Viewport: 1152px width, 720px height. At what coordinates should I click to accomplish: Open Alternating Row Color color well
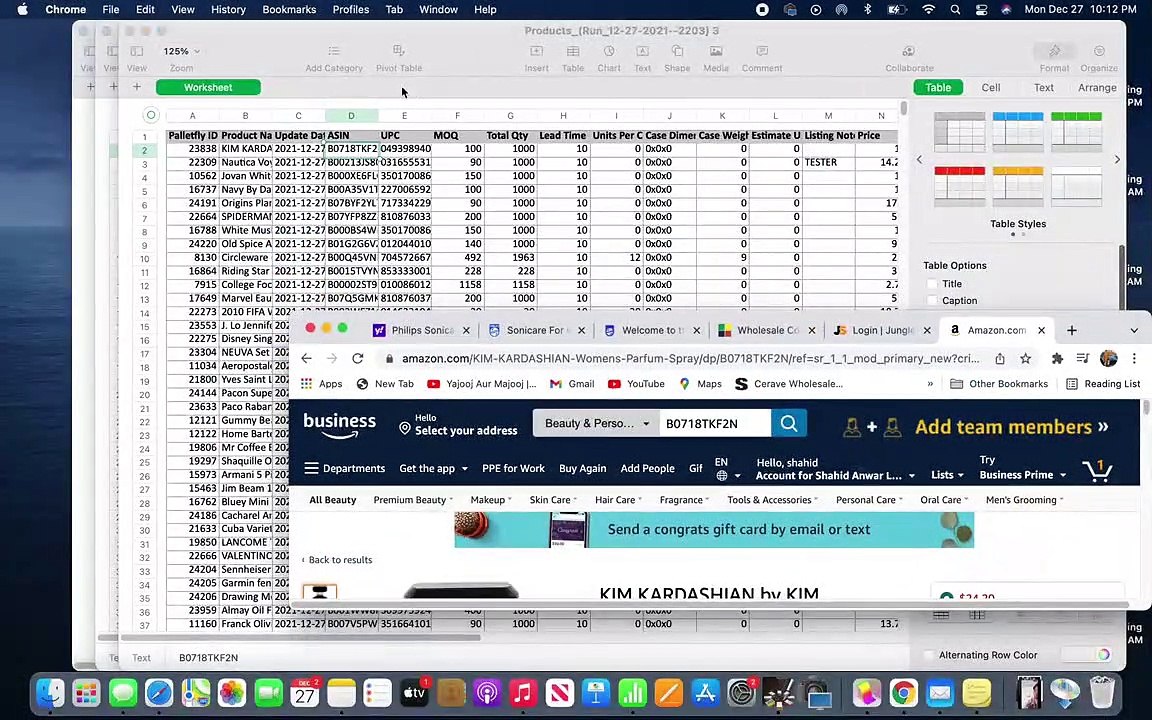coord(1104,655)
